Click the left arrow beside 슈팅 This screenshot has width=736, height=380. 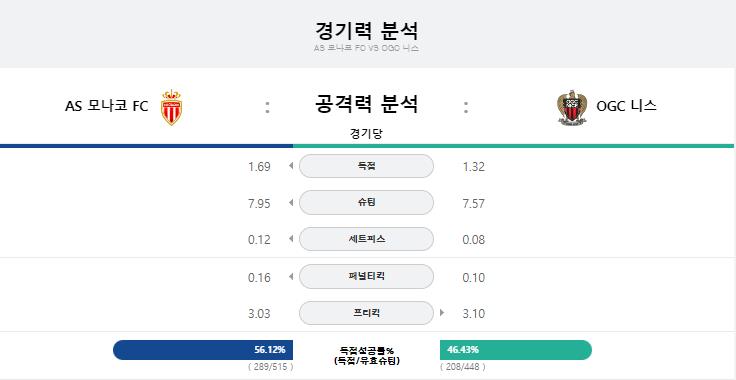tap(291, 203)
